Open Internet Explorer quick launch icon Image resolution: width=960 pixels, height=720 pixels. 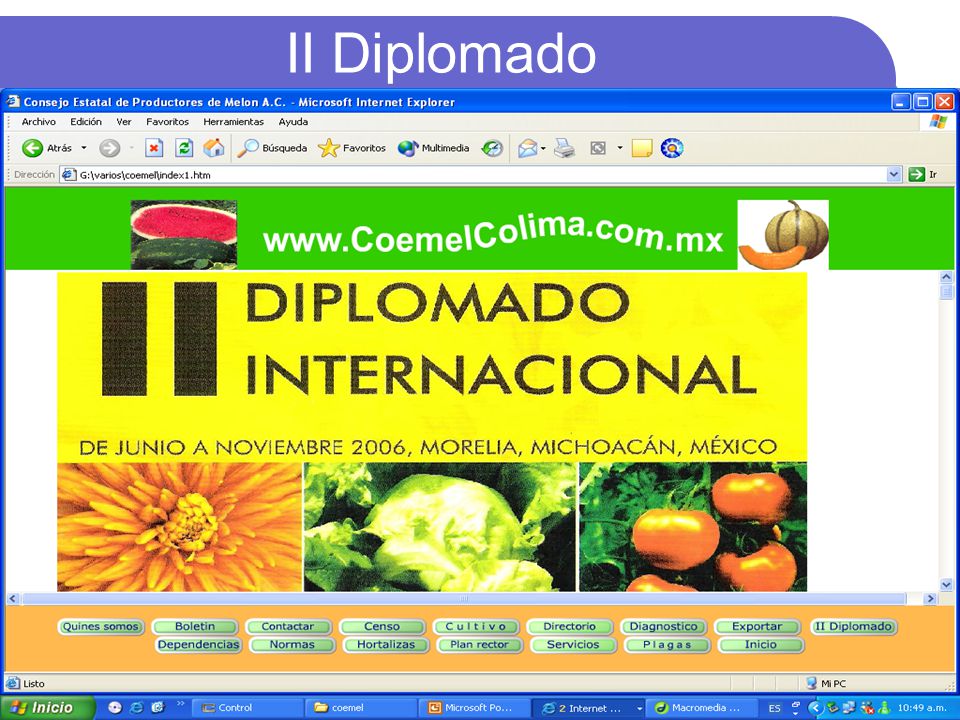136,707
